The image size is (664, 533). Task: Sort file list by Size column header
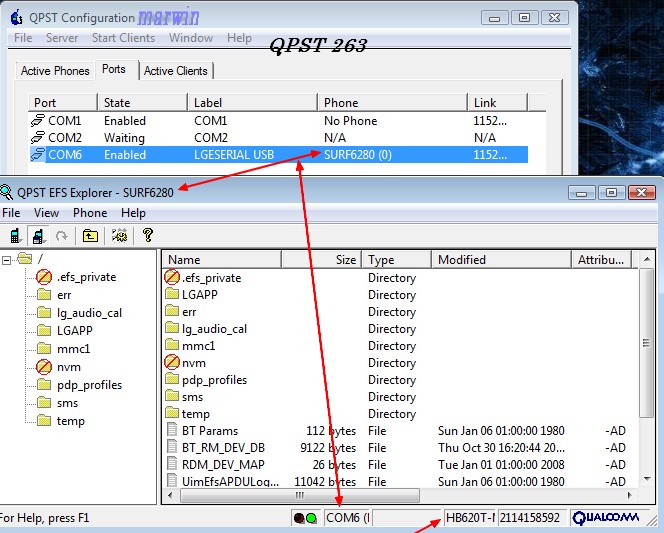point(321,260)
